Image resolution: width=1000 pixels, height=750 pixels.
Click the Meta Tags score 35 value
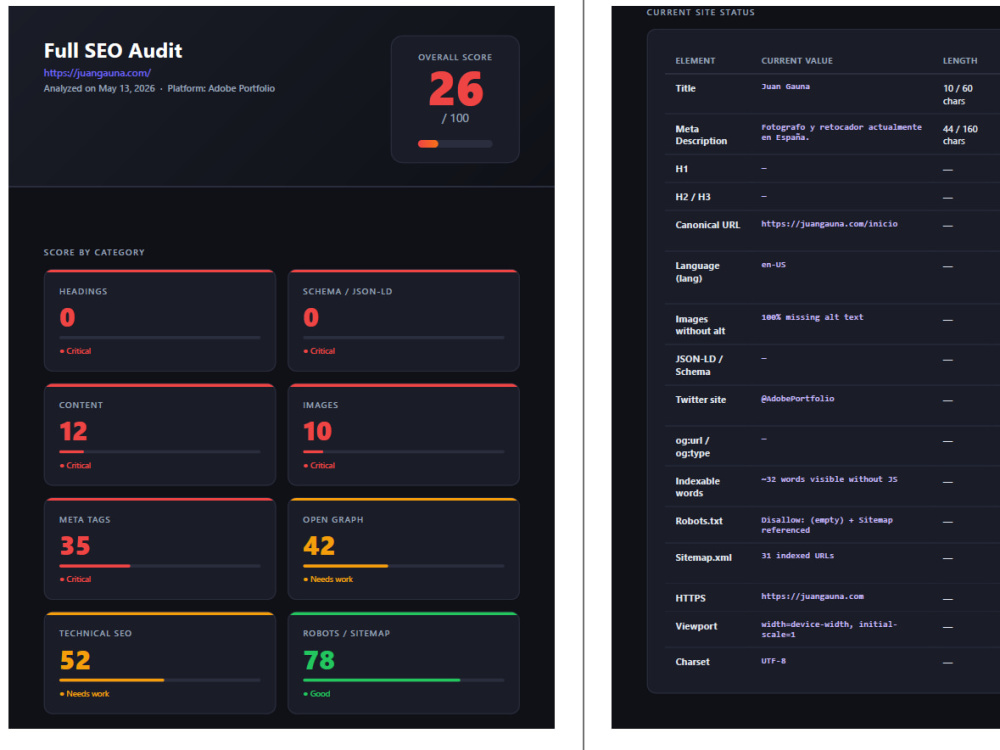pos(75,546)
